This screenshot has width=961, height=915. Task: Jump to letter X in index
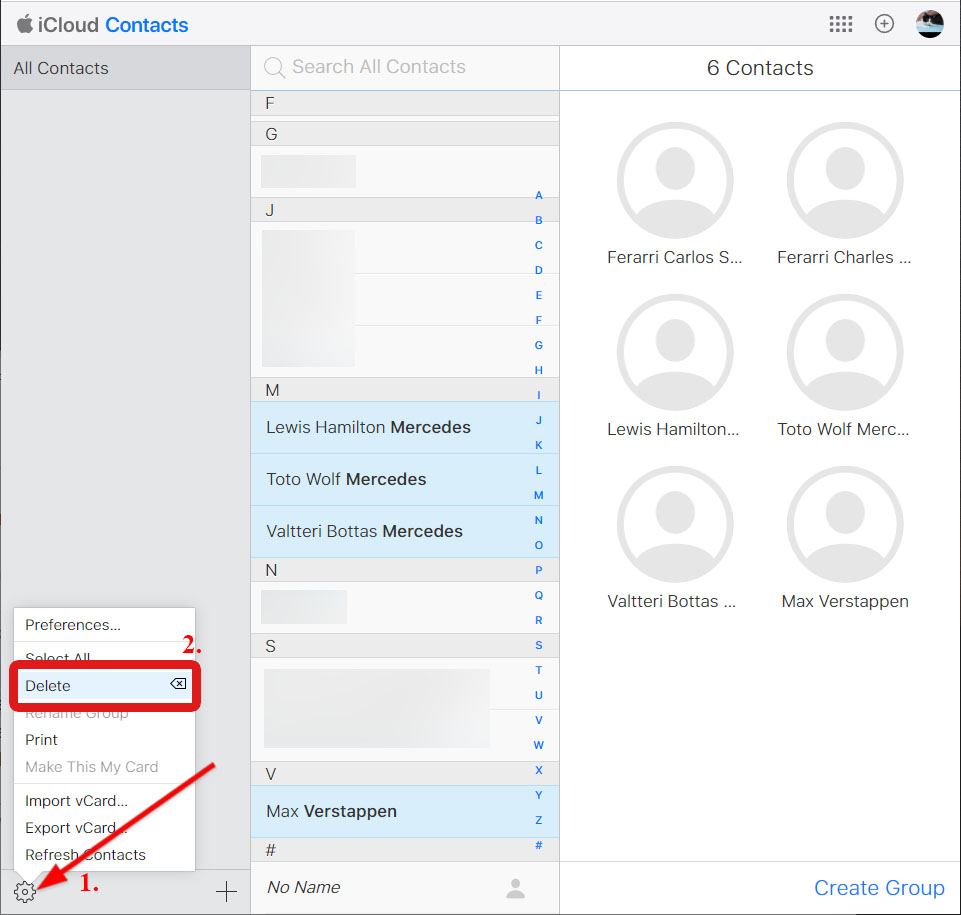(539, 770)
